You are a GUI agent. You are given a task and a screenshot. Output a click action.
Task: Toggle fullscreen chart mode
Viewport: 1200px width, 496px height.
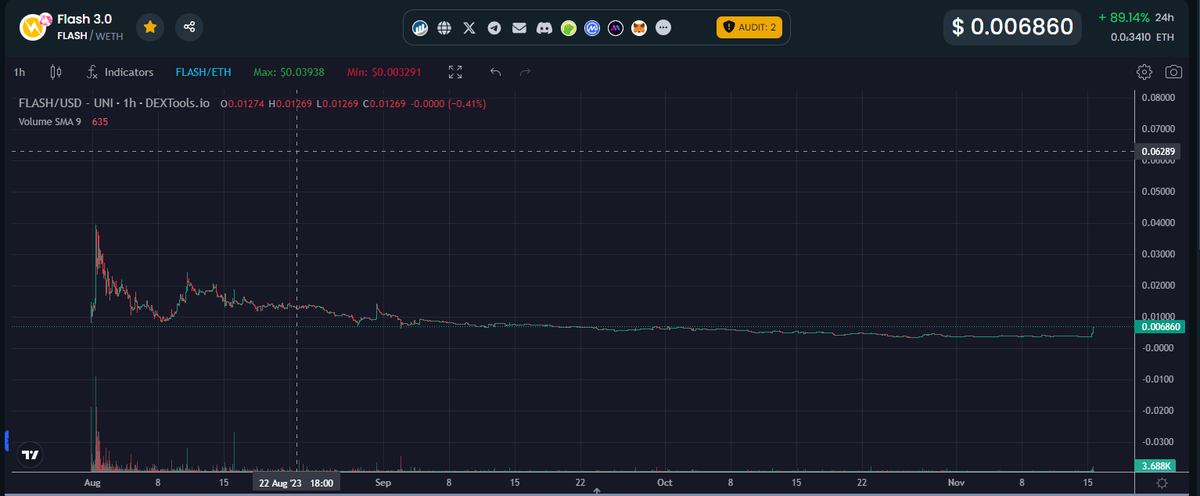456,72
